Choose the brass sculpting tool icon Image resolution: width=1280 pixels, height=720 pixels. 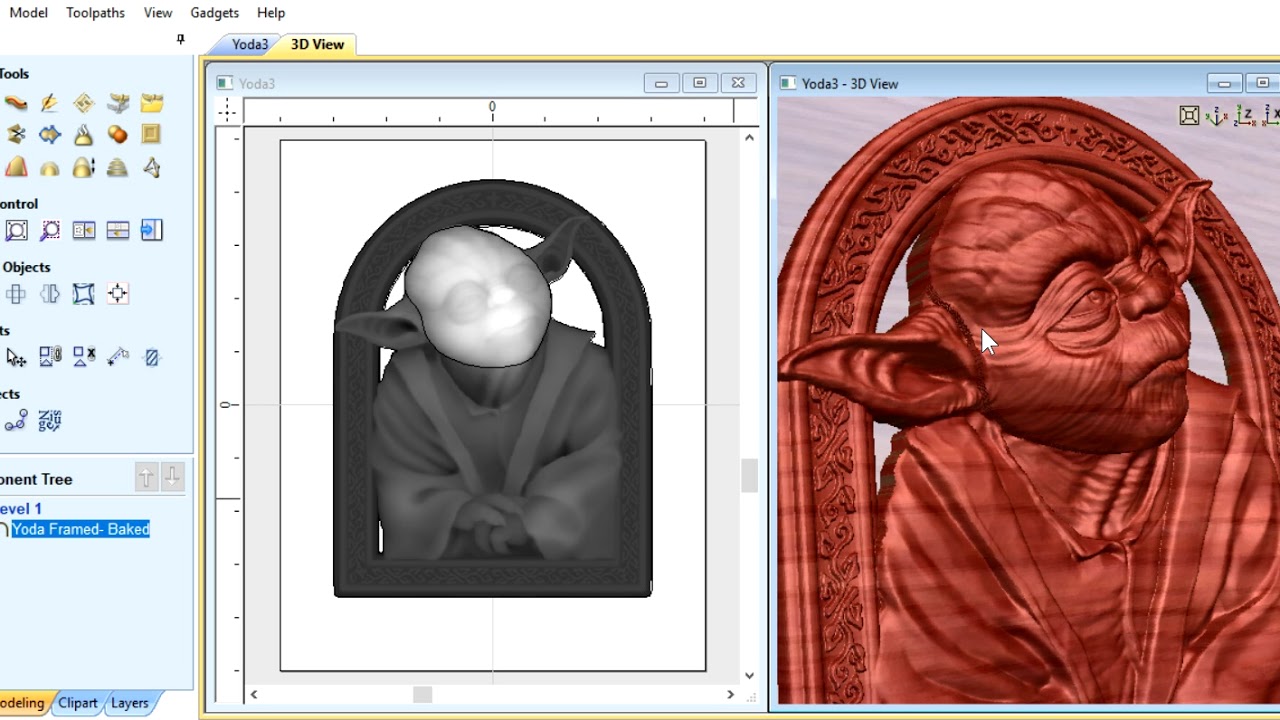(x=84, y=134)
